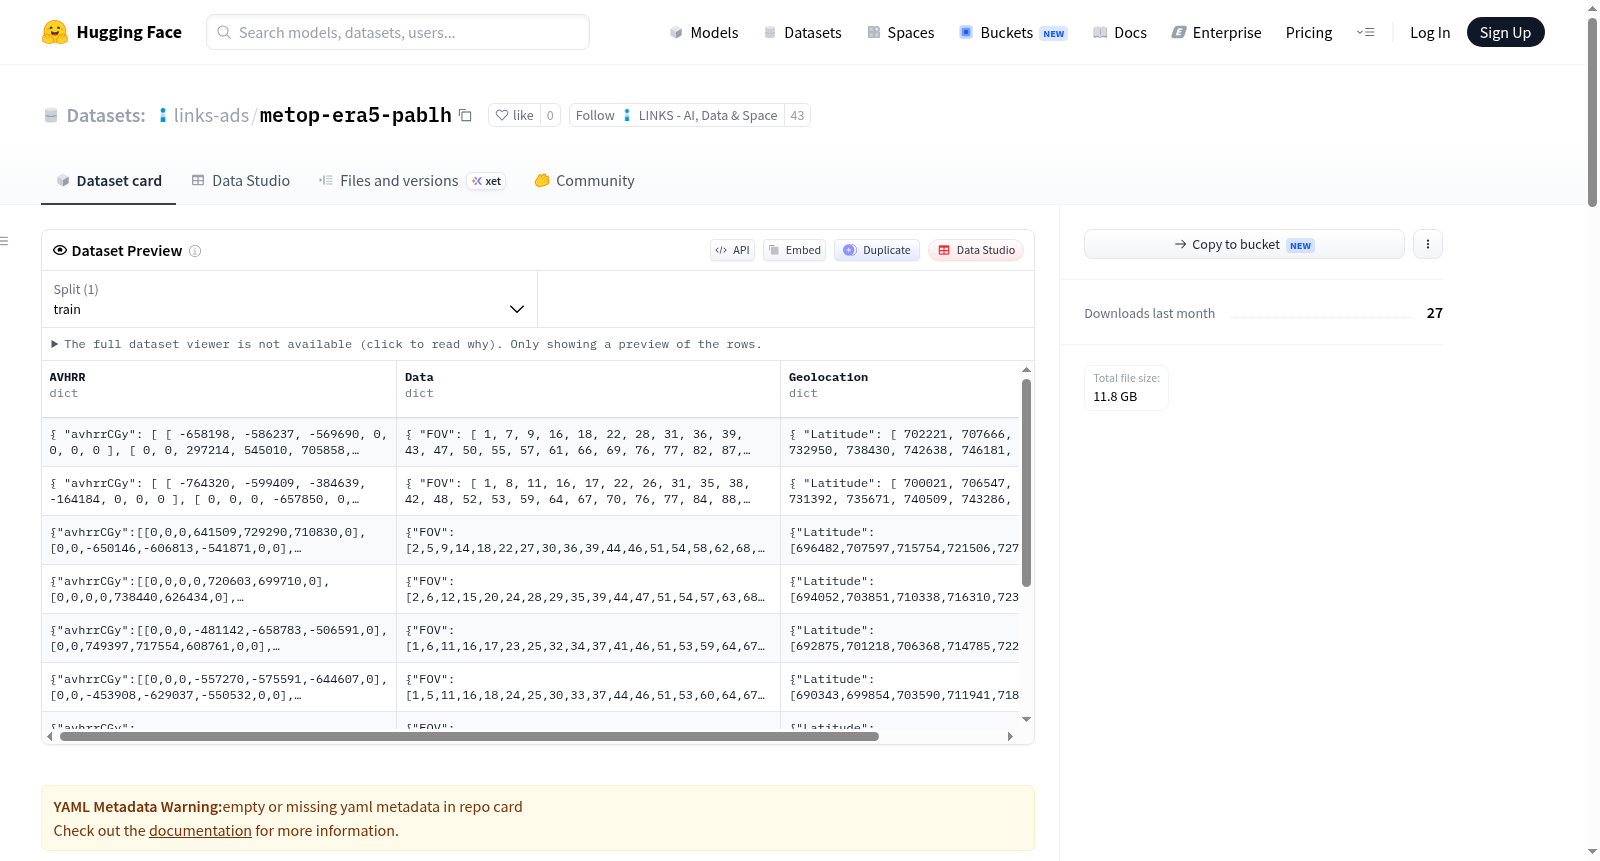Viewport: 1600px width, 861px height.
Task: Open Docs in top navigation
Action: click(1120, 32)
